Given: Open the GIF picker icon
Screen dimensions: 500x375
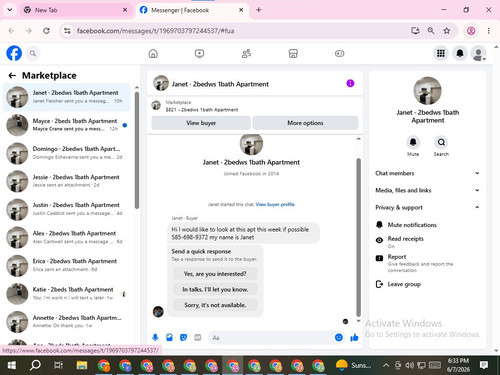Looking at the screenshot, I should 198,338.
